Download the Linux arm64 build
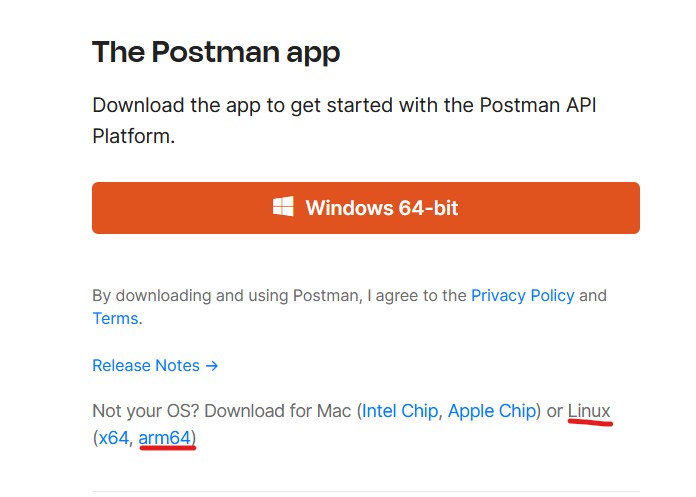The image size is (696, 497). pos(164,438)
